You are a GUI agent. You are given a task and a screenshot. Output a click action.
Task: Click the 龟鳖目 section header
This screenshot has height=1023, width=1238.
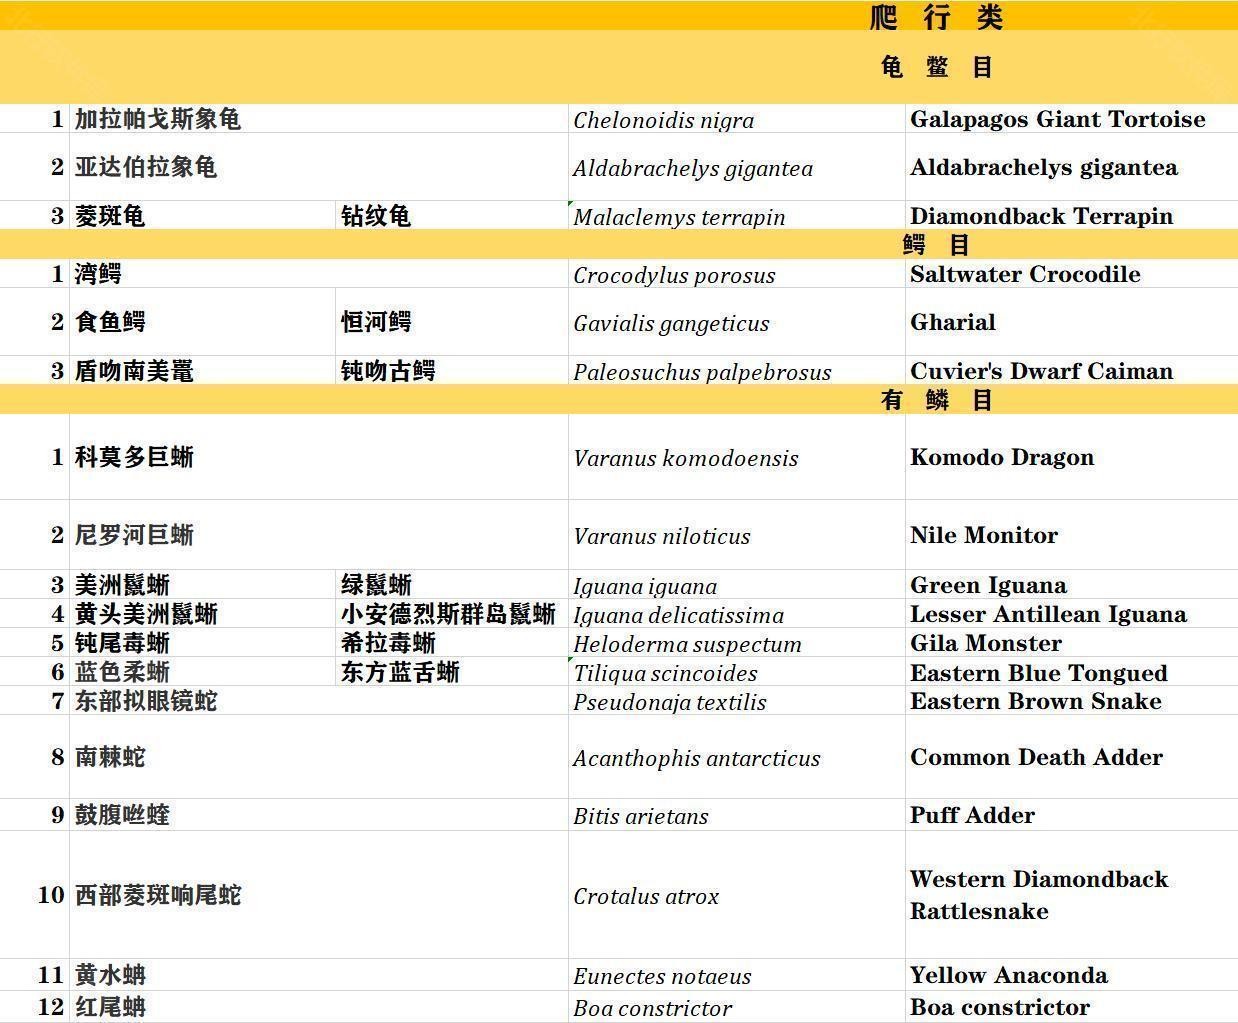936,67
